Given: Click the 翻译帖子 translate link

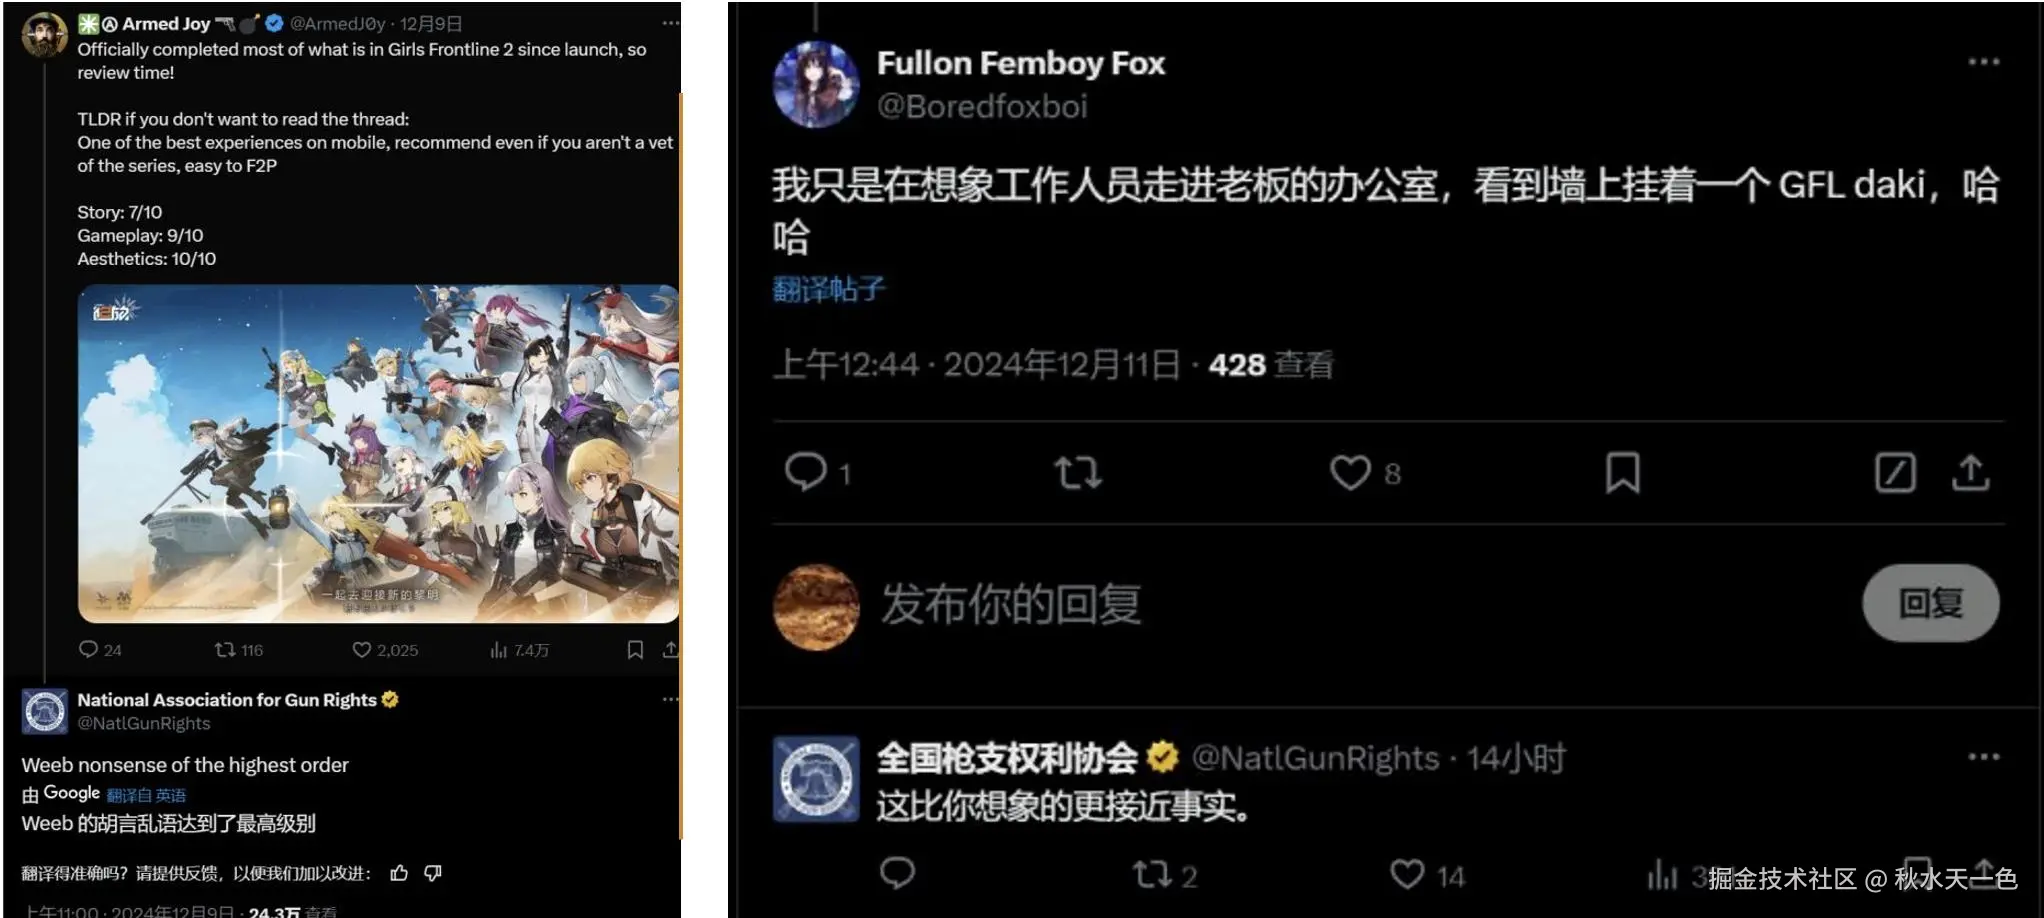Looking at the screenshot, I should pyautogui.click(x=829, y=289).
